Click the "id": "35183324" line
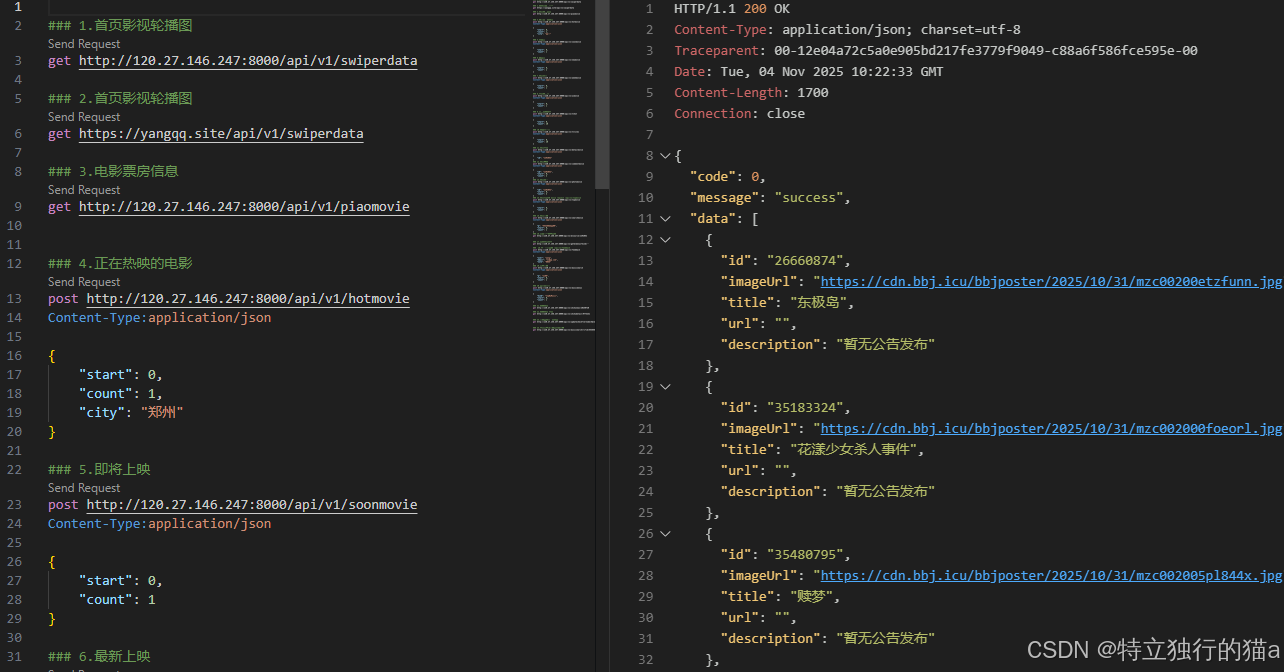 (x=786, y=408)
